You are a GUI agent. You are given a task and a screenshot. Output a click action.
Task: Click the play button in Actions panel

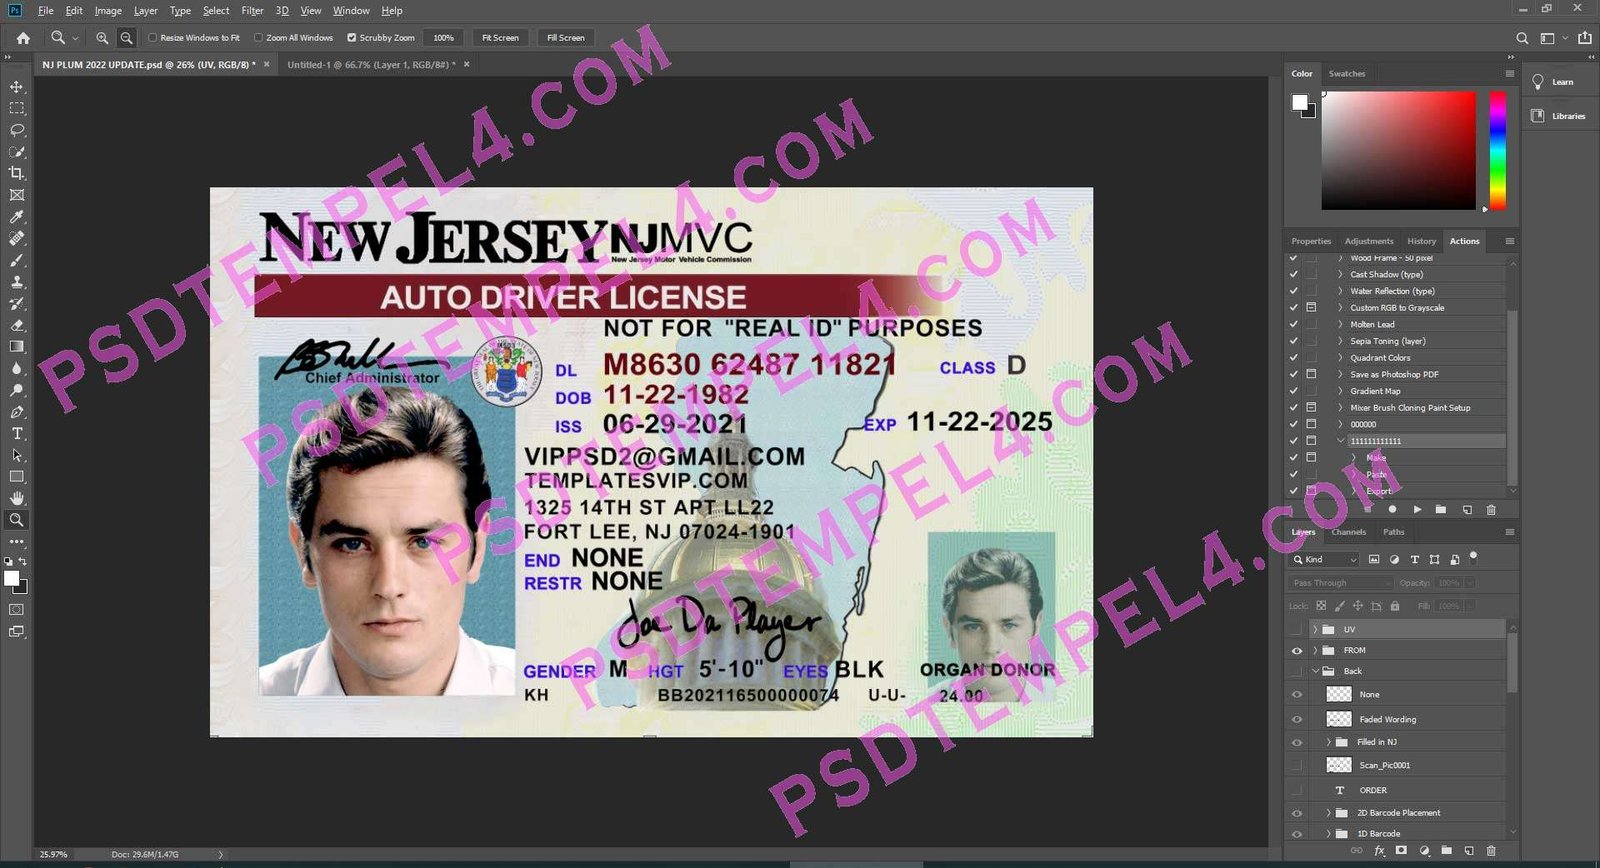coord(1417,510)
